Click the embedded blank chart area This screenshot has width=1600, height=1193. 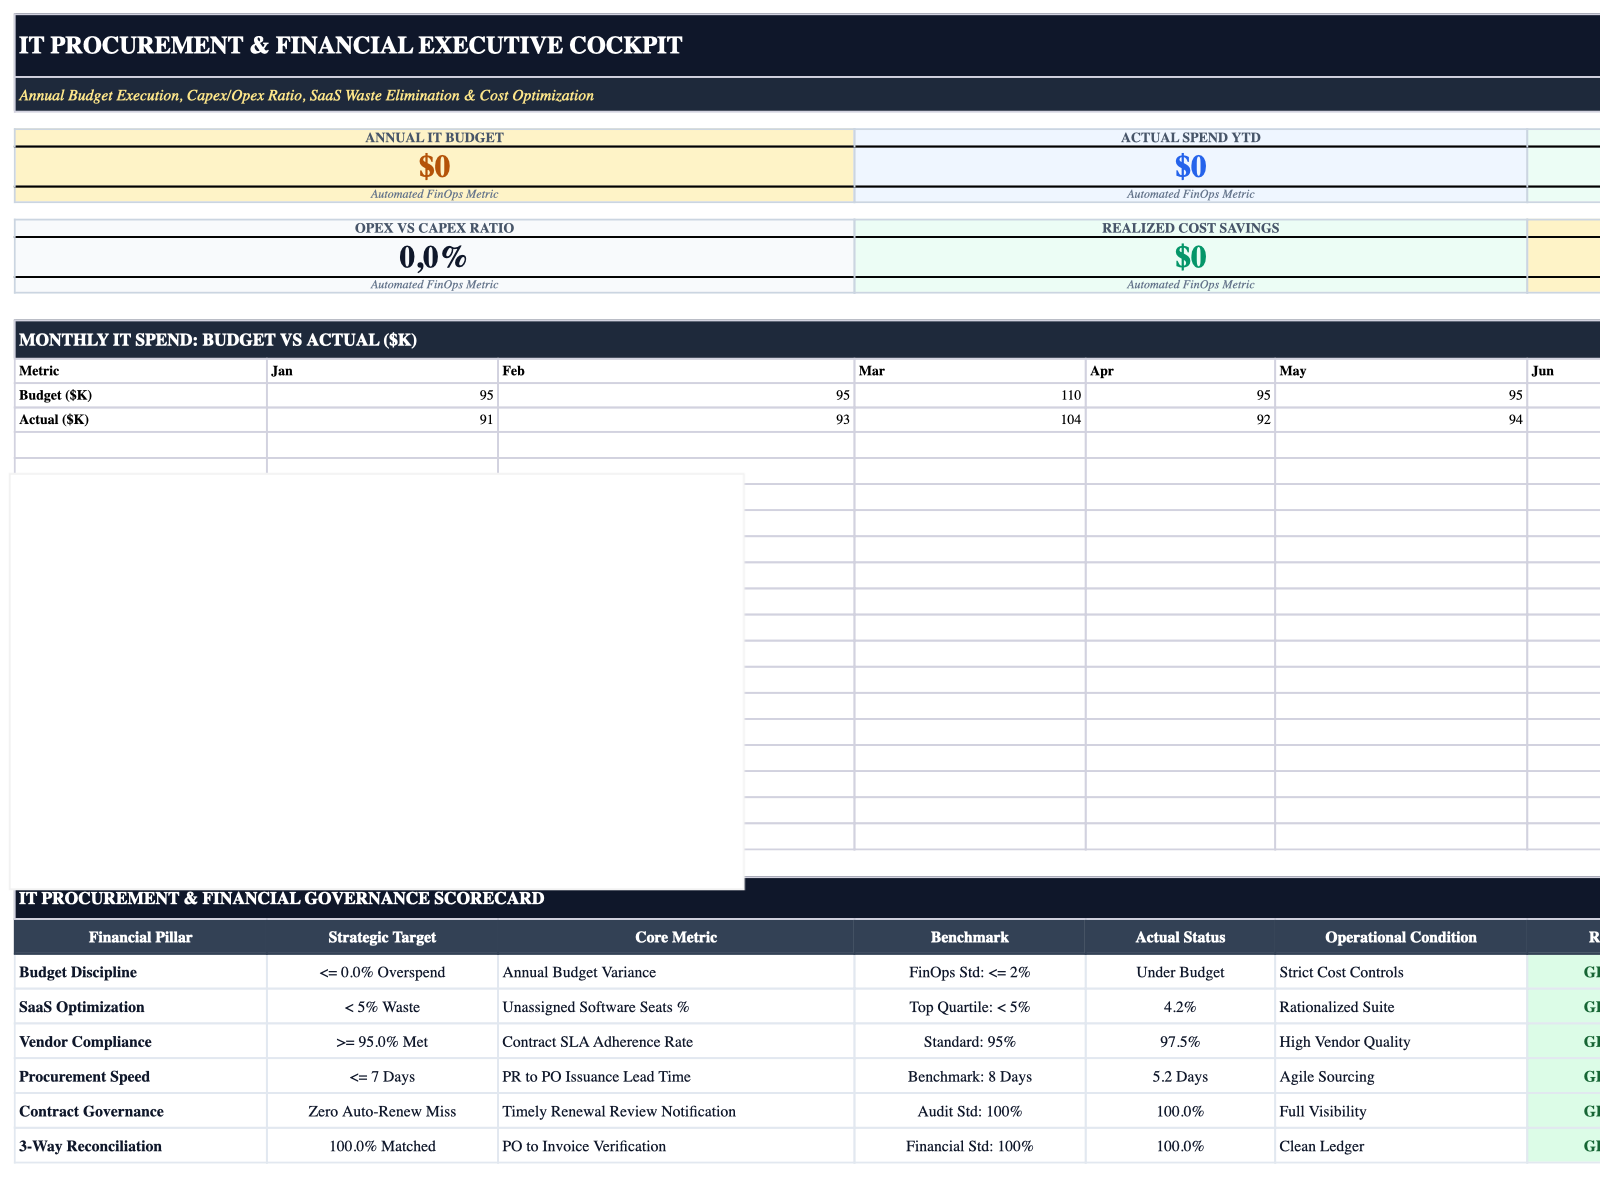click(377, 681)
